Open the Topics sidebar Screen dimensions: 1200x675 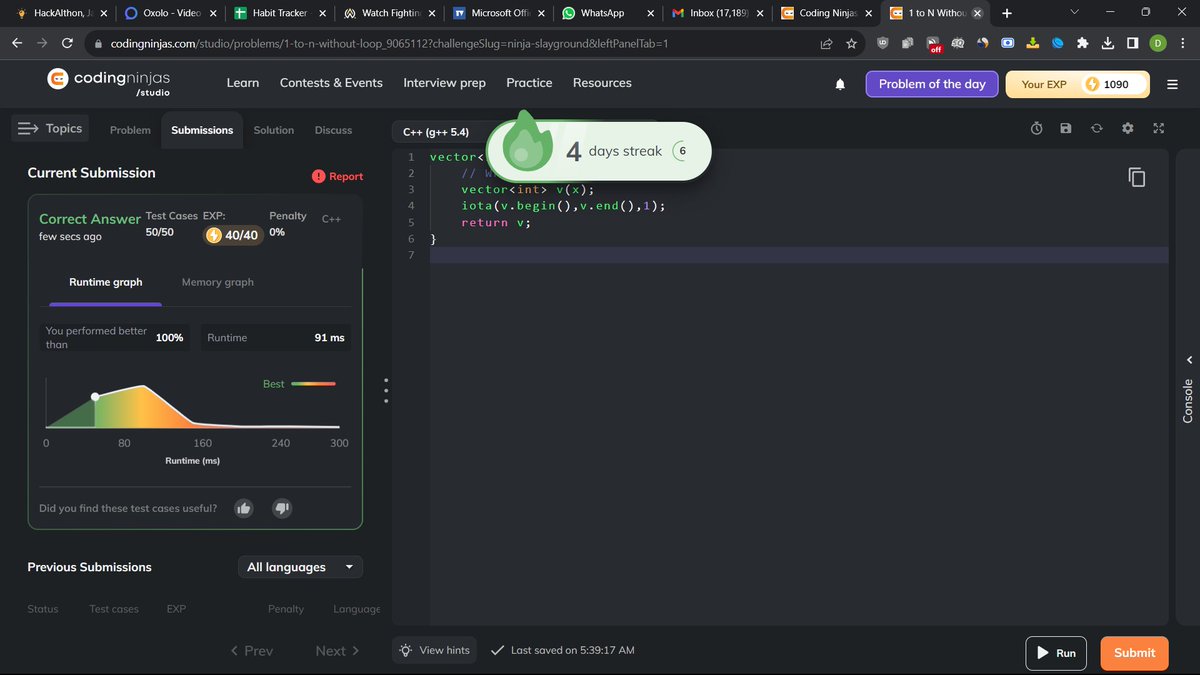[48, 128]
